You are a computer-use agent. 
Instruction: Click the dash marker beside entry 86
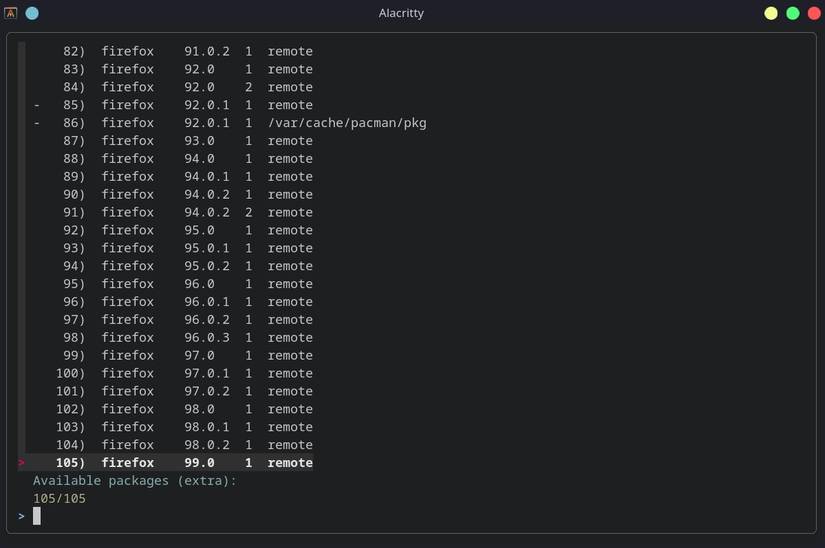(x=37, y=123)
